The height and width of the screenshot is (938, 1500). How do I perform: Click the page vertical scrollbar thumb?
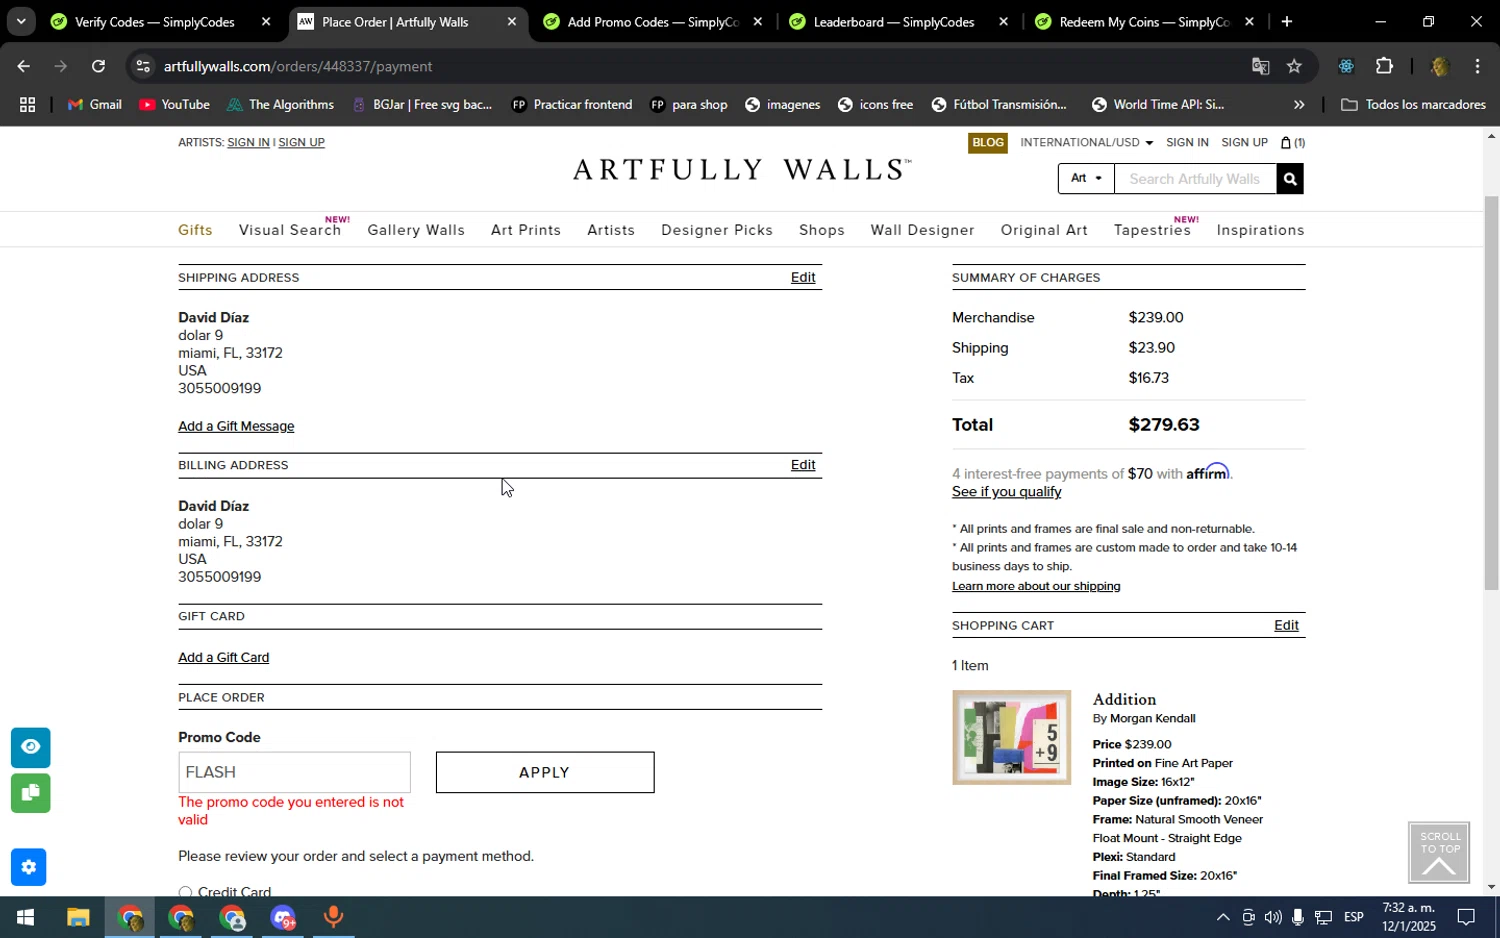pos(1491,392)
